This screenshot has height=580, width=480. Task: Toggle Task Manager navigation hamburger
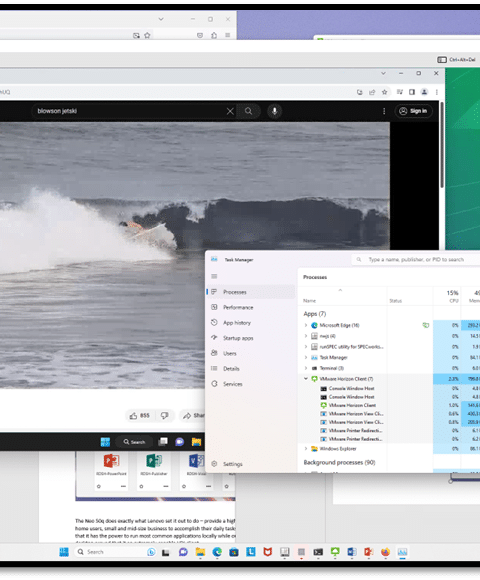214,276
